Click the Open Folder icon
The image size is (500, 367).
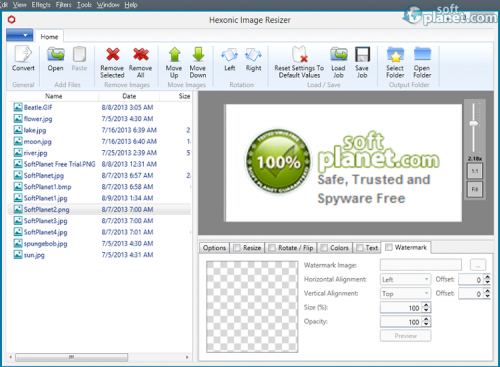point(422,54)
